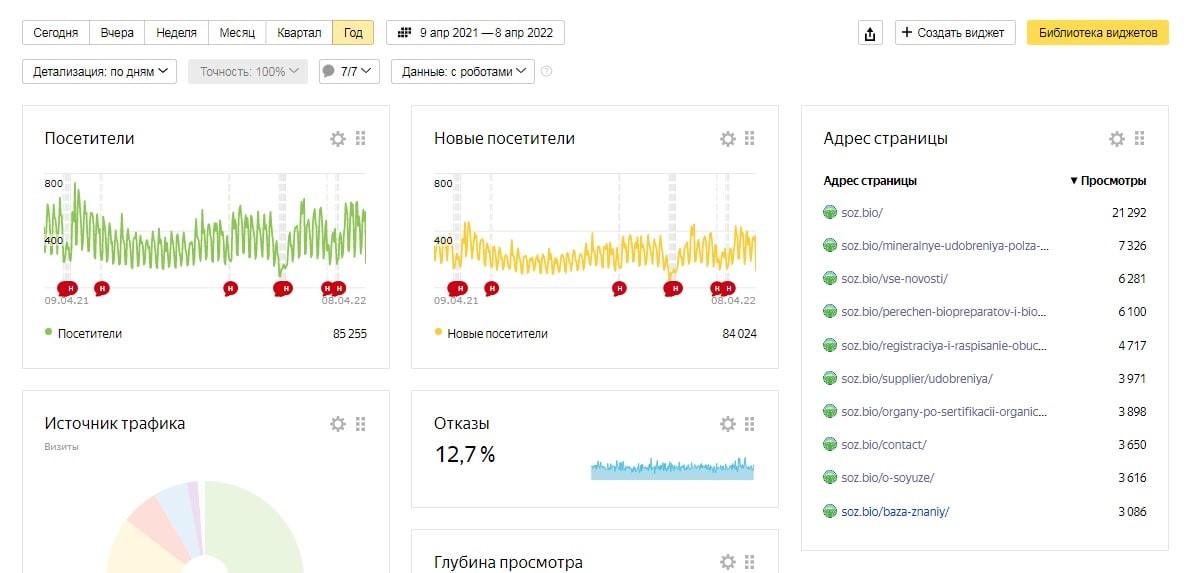1194x573 pixels.
Task: Click the 21 292 views value
Action: point(1129,213)
